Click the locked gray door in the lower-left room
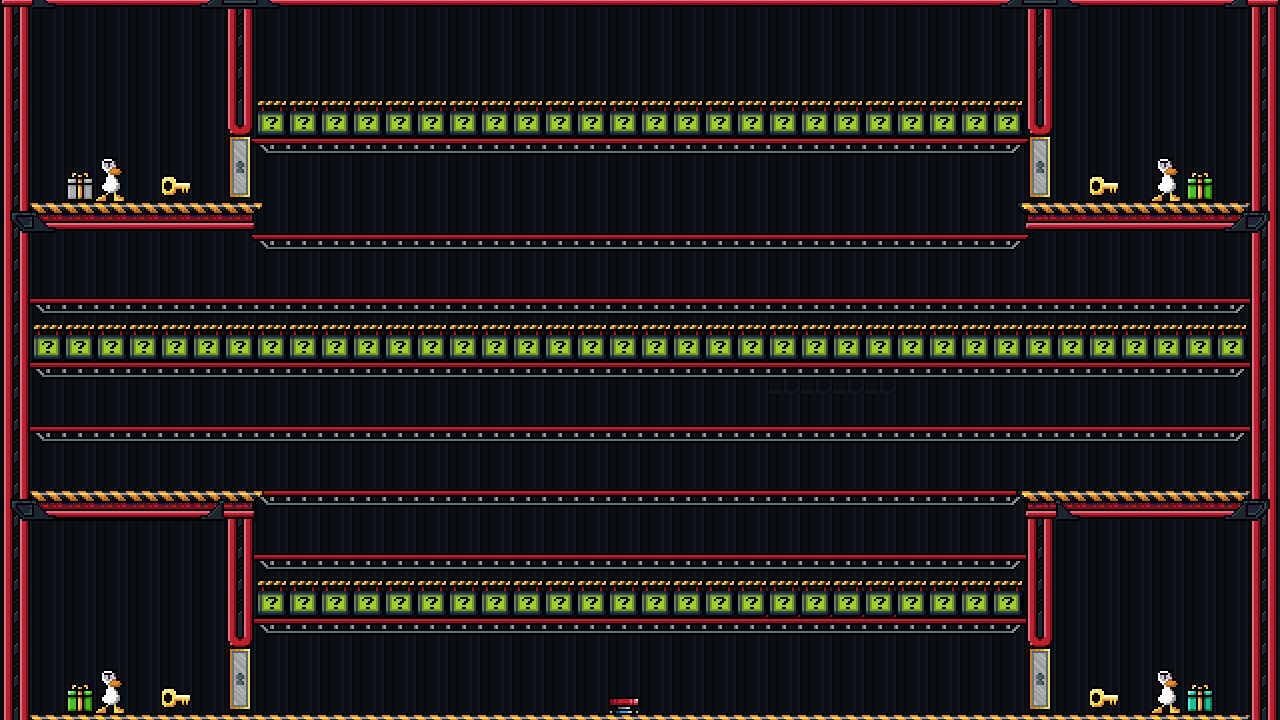 click(x=240, y=679)
